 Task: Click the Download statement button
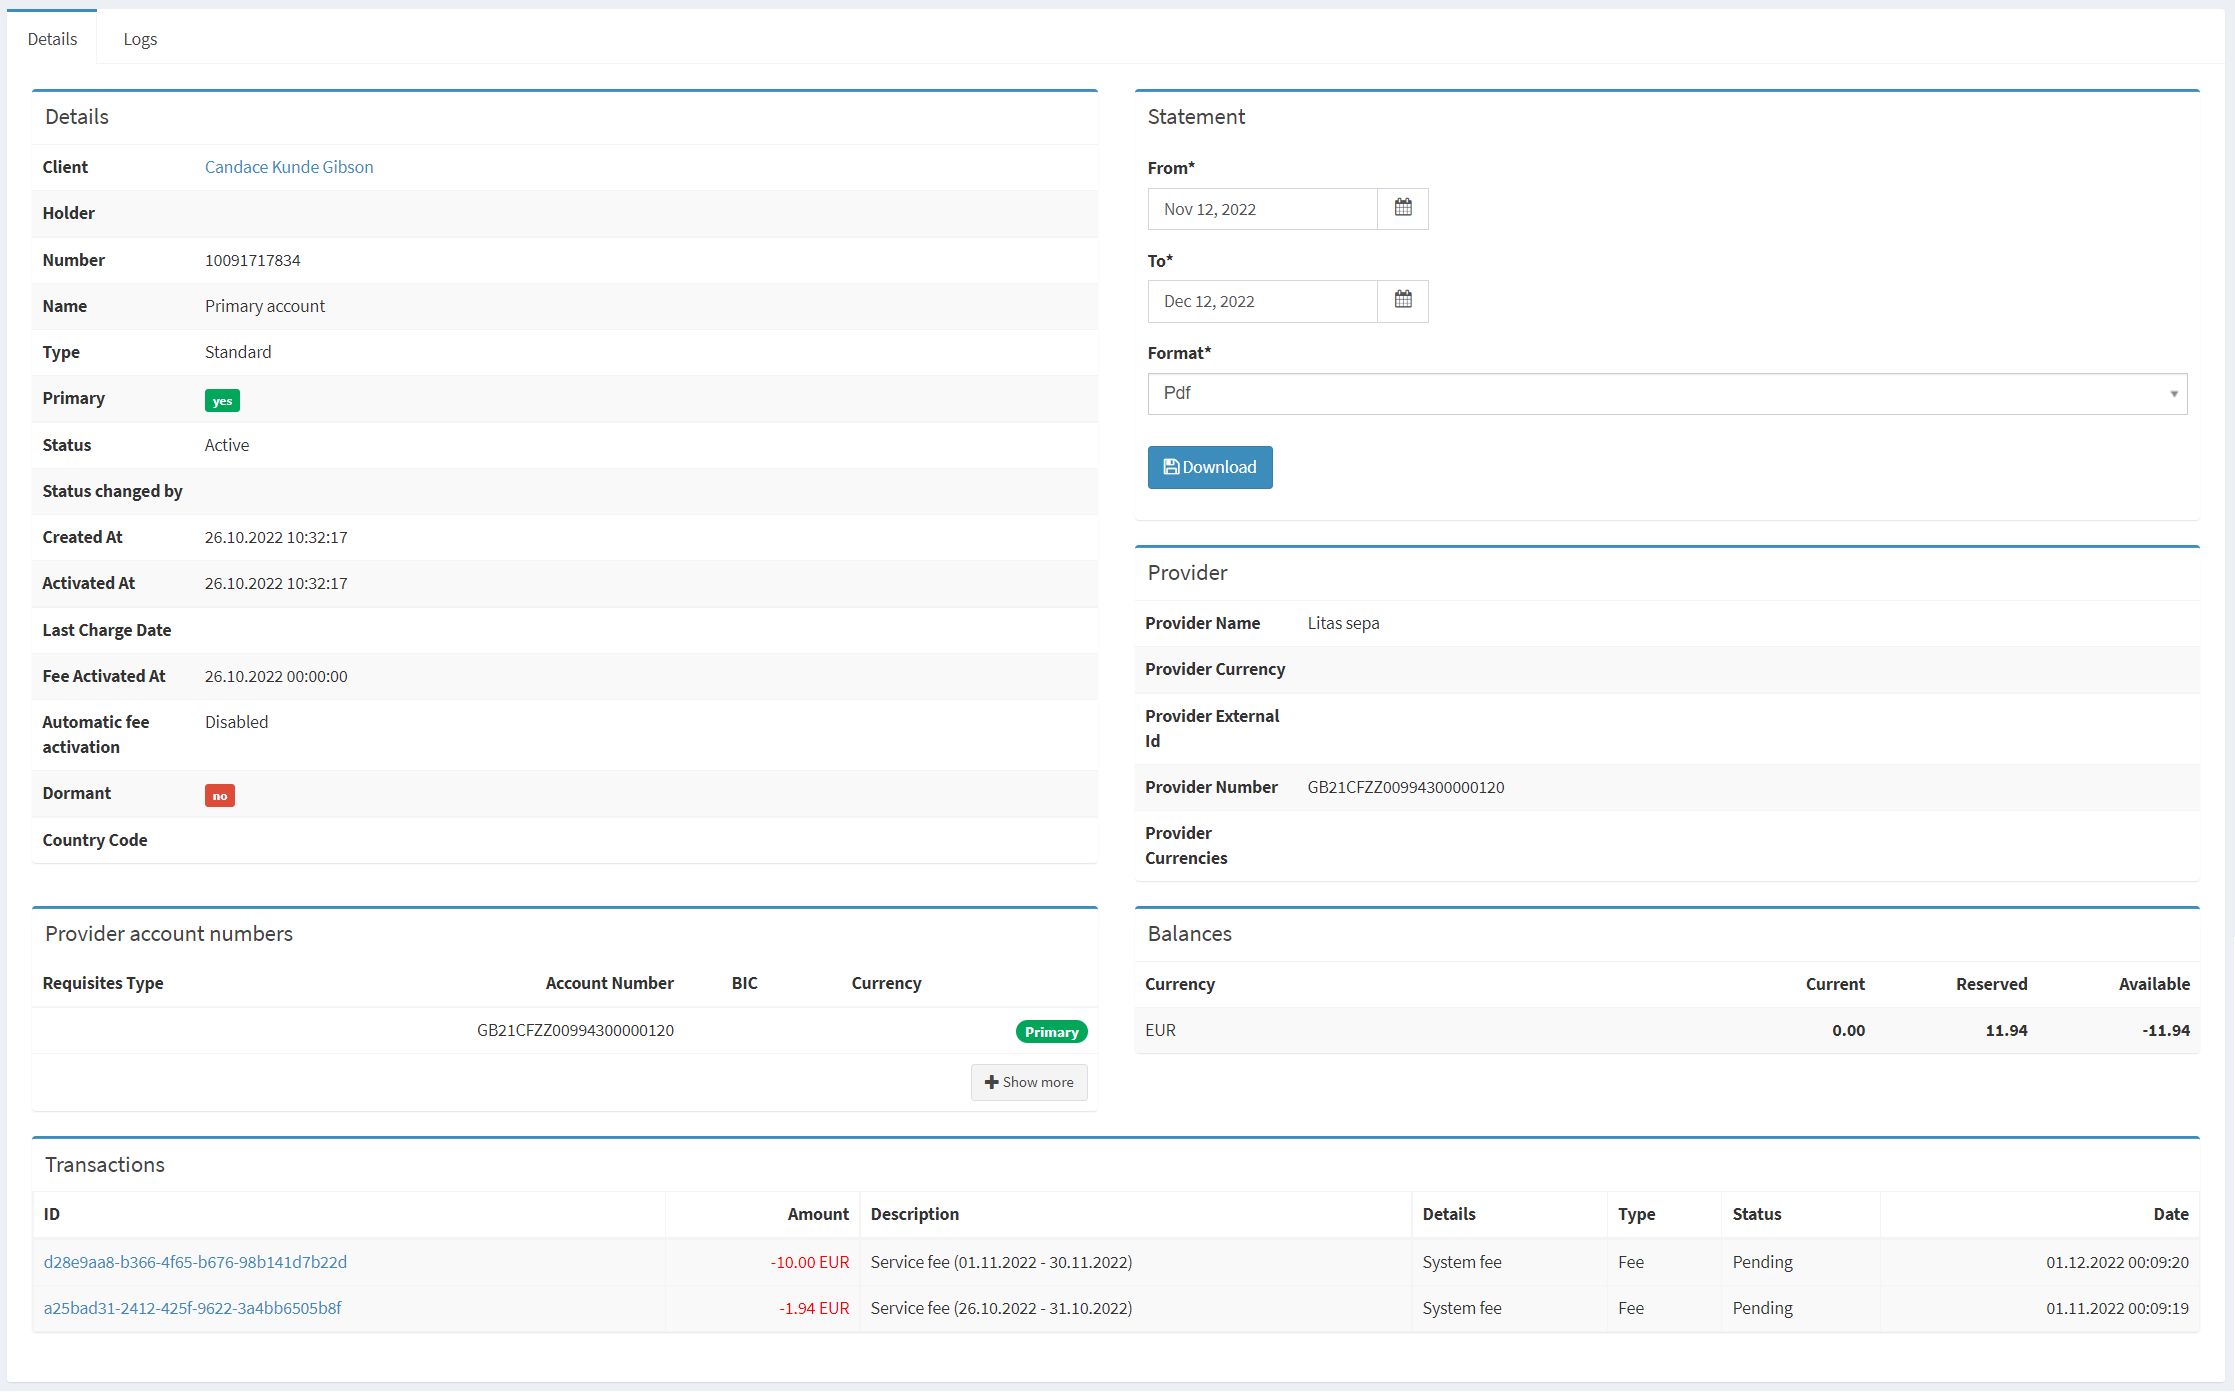(x=1209, y=467)
